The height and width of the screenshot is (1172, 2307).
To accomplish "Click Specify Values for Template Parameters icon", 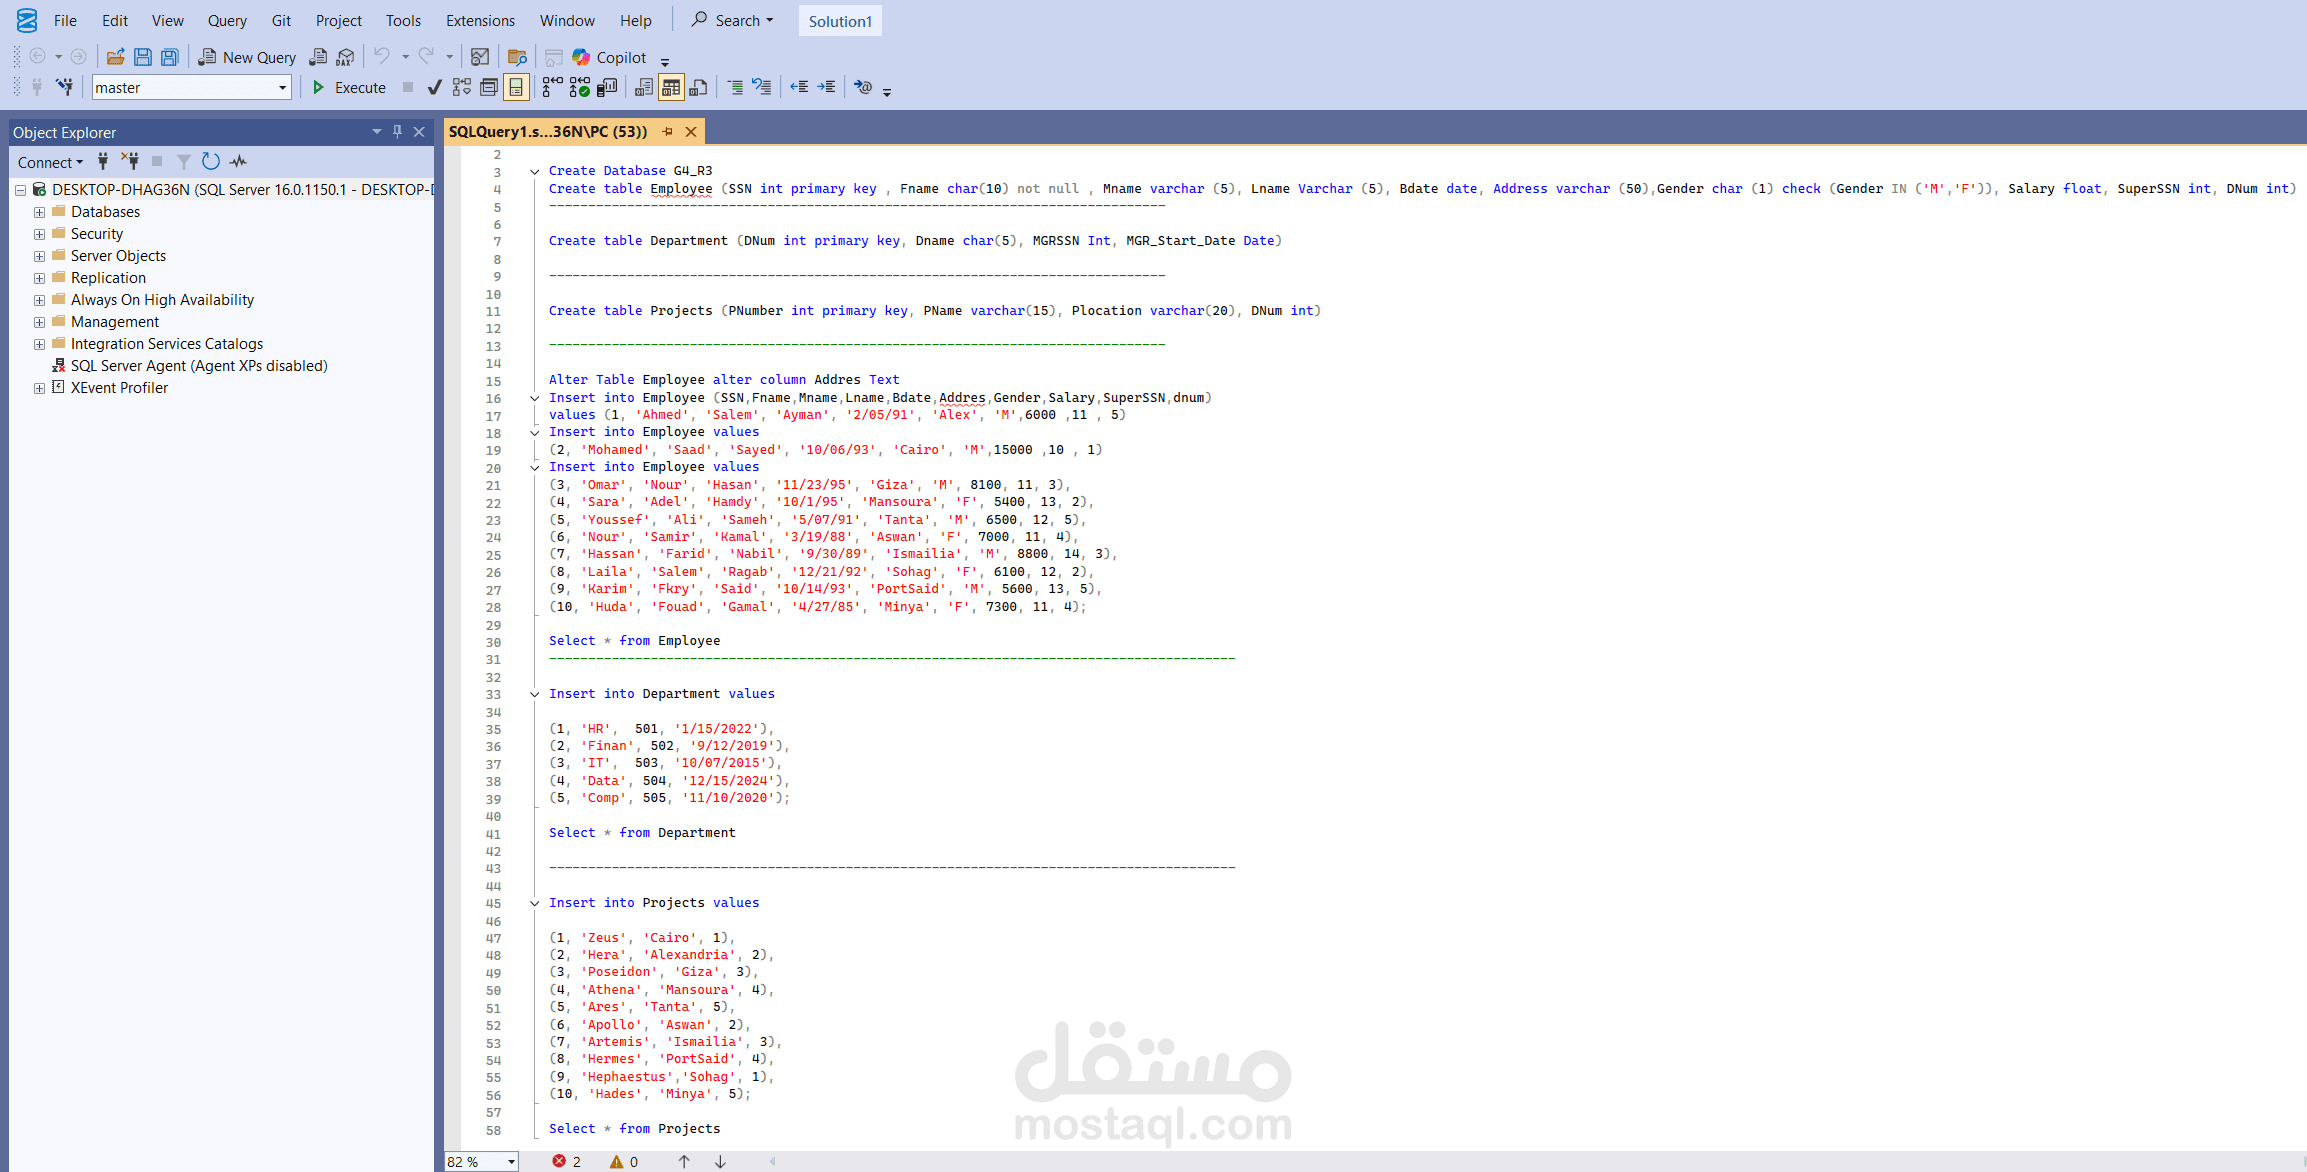I will [x=863, y=87].
